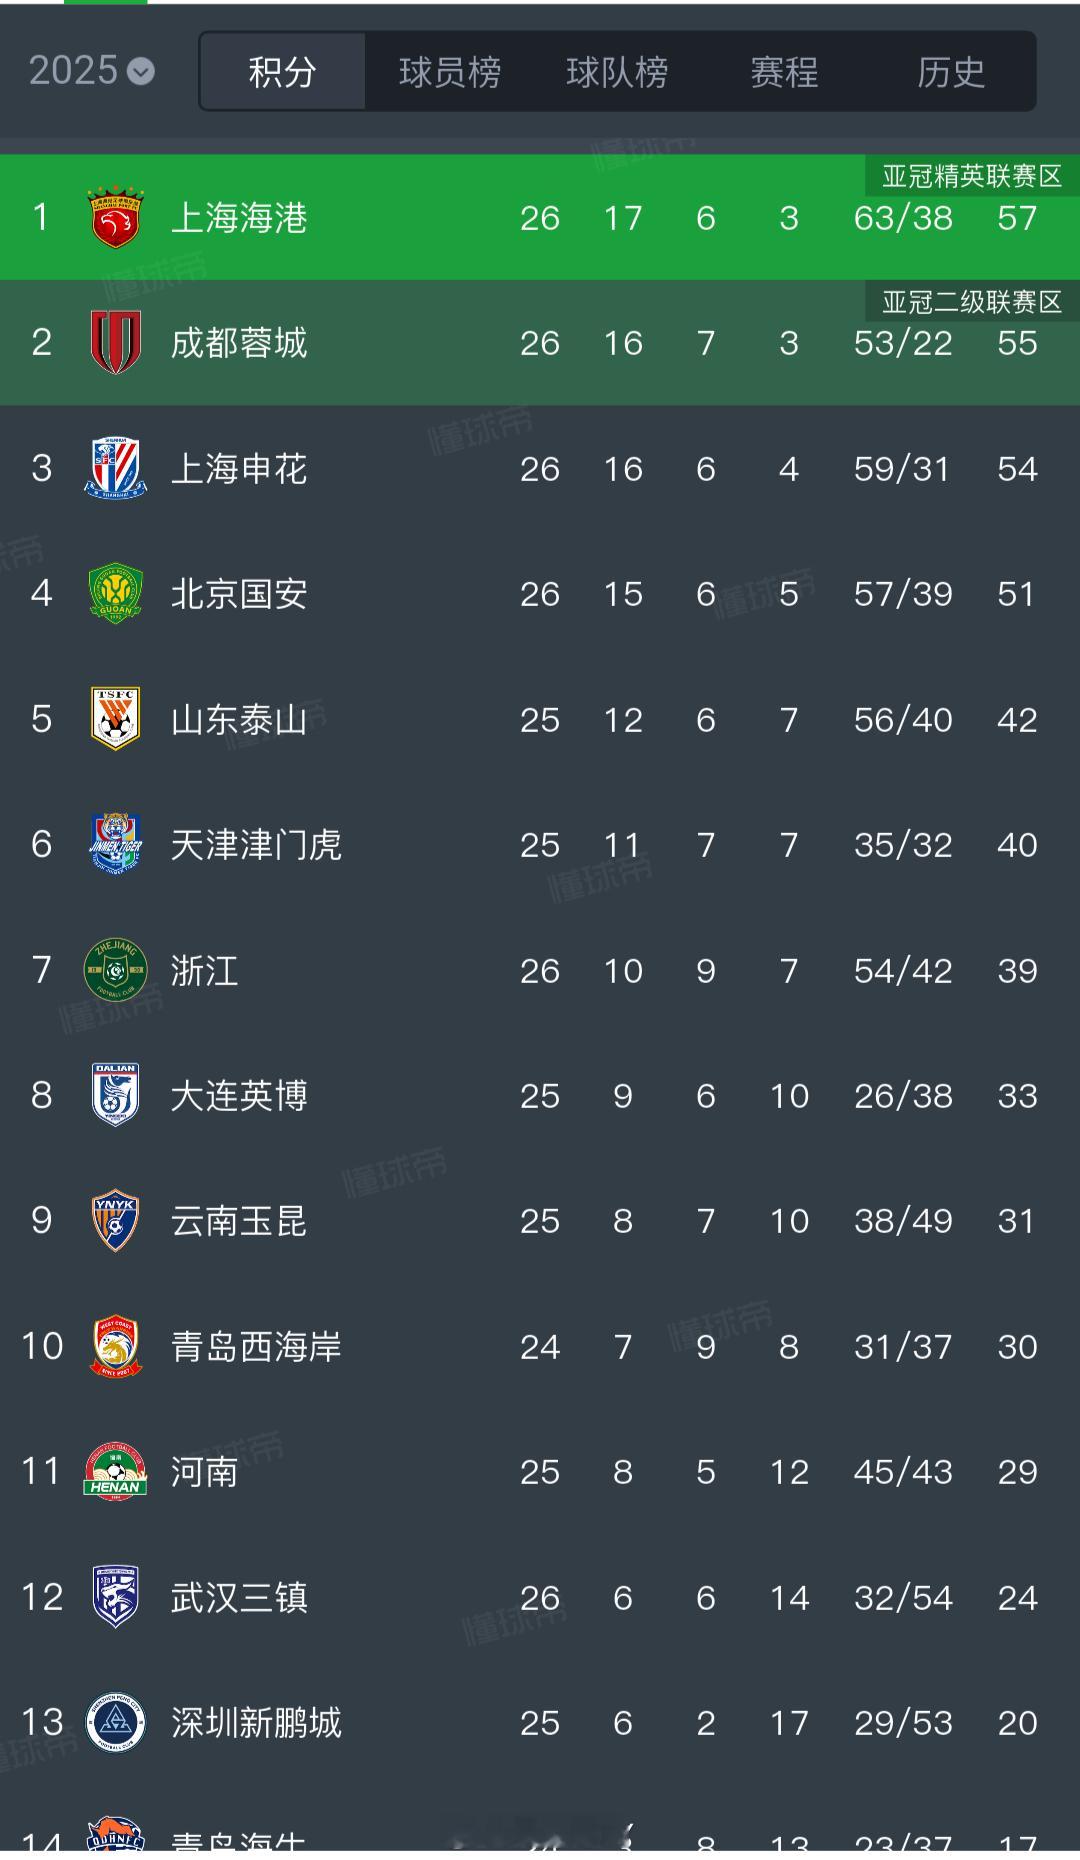Switch to the 球队榜 tab
Viewport: 1080px width, 1860px height.
point(617,71)
